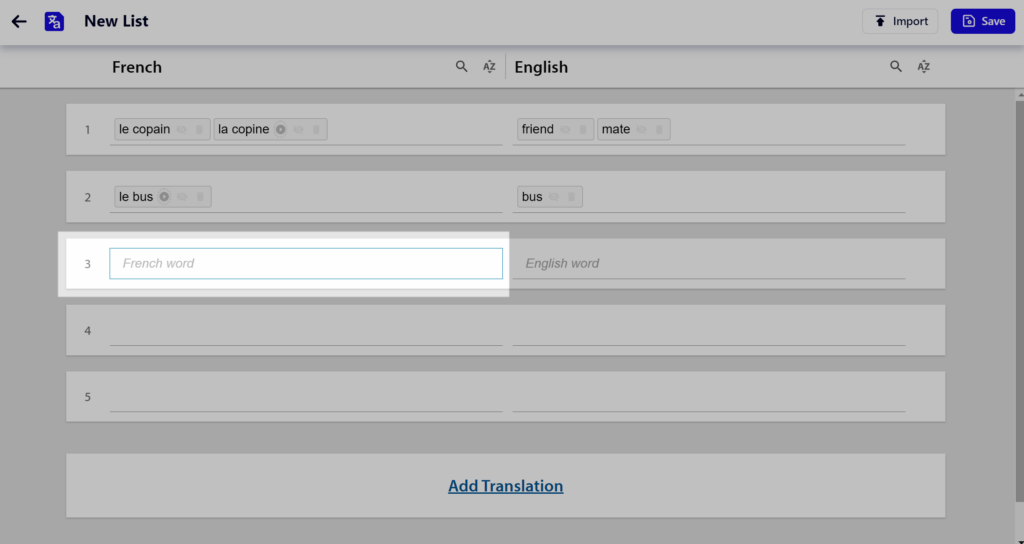Focus the French word input field
1024x544 pixels.
[x=306, y=263]
